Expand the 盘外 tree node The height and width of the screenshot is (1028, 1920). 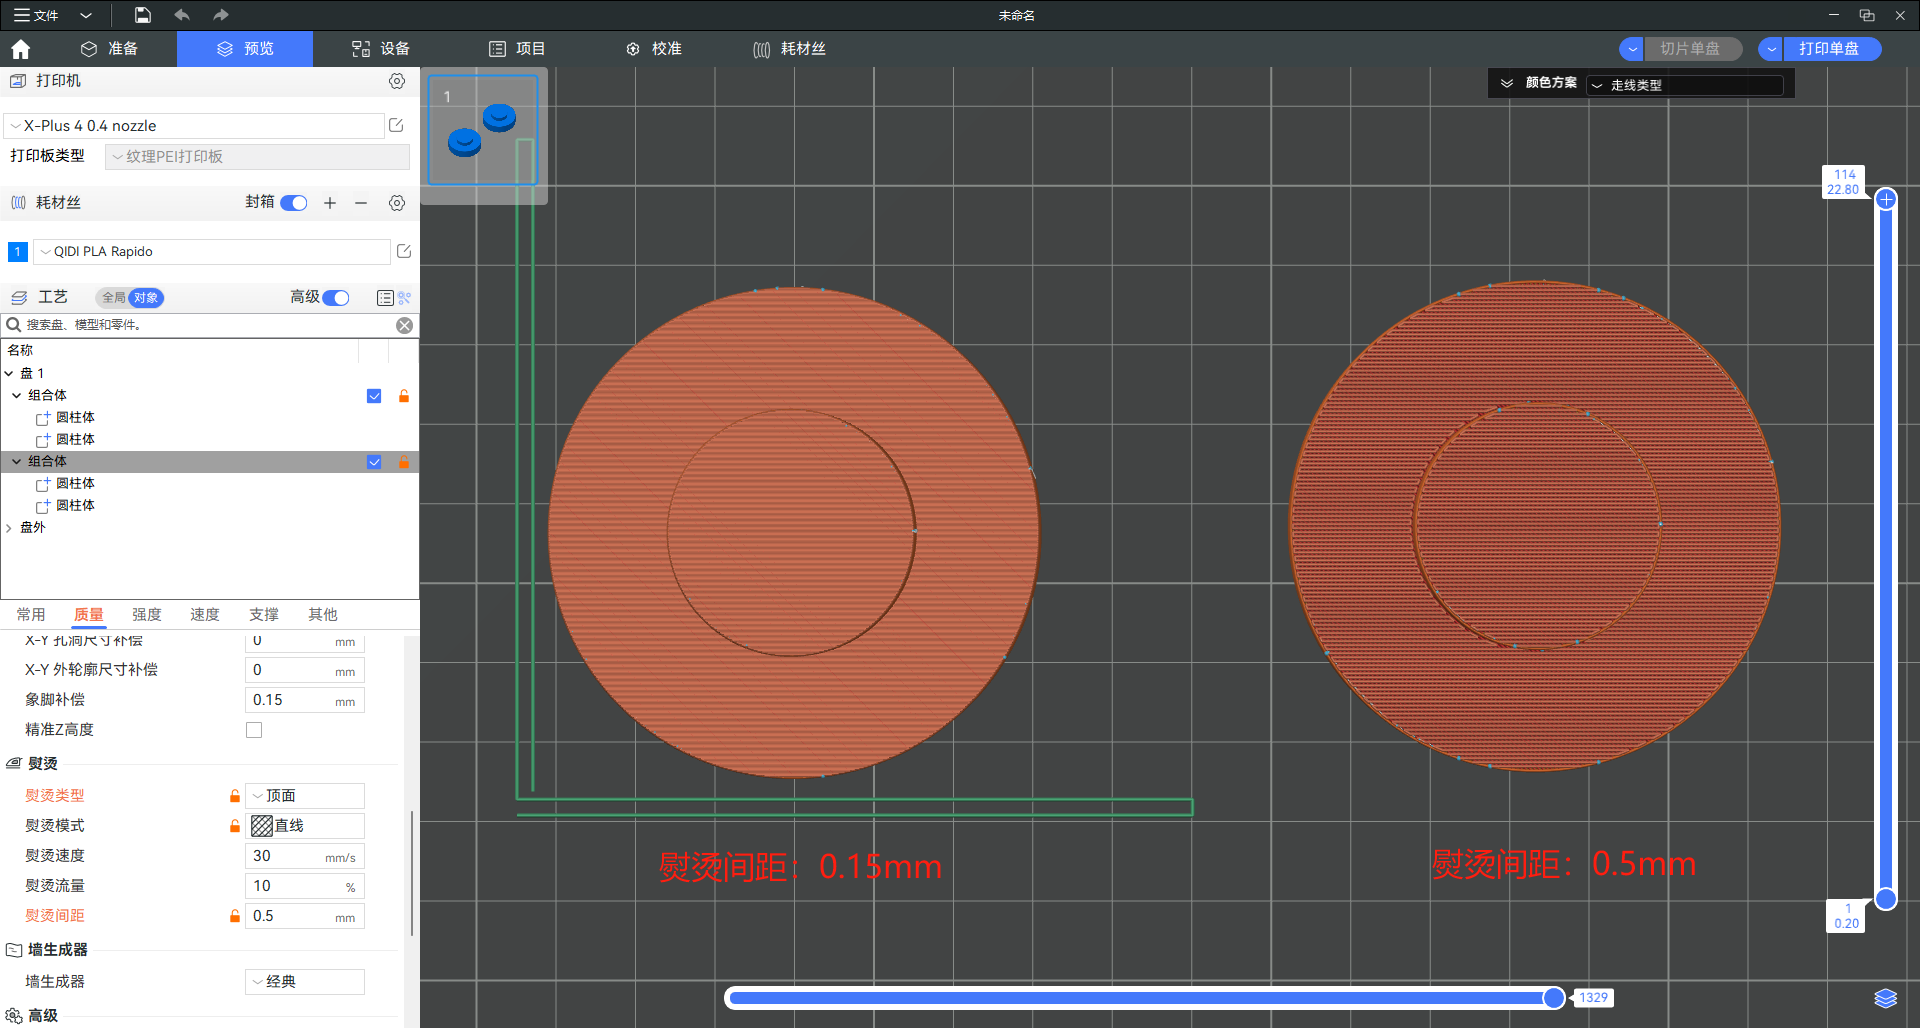coord(10,528)
